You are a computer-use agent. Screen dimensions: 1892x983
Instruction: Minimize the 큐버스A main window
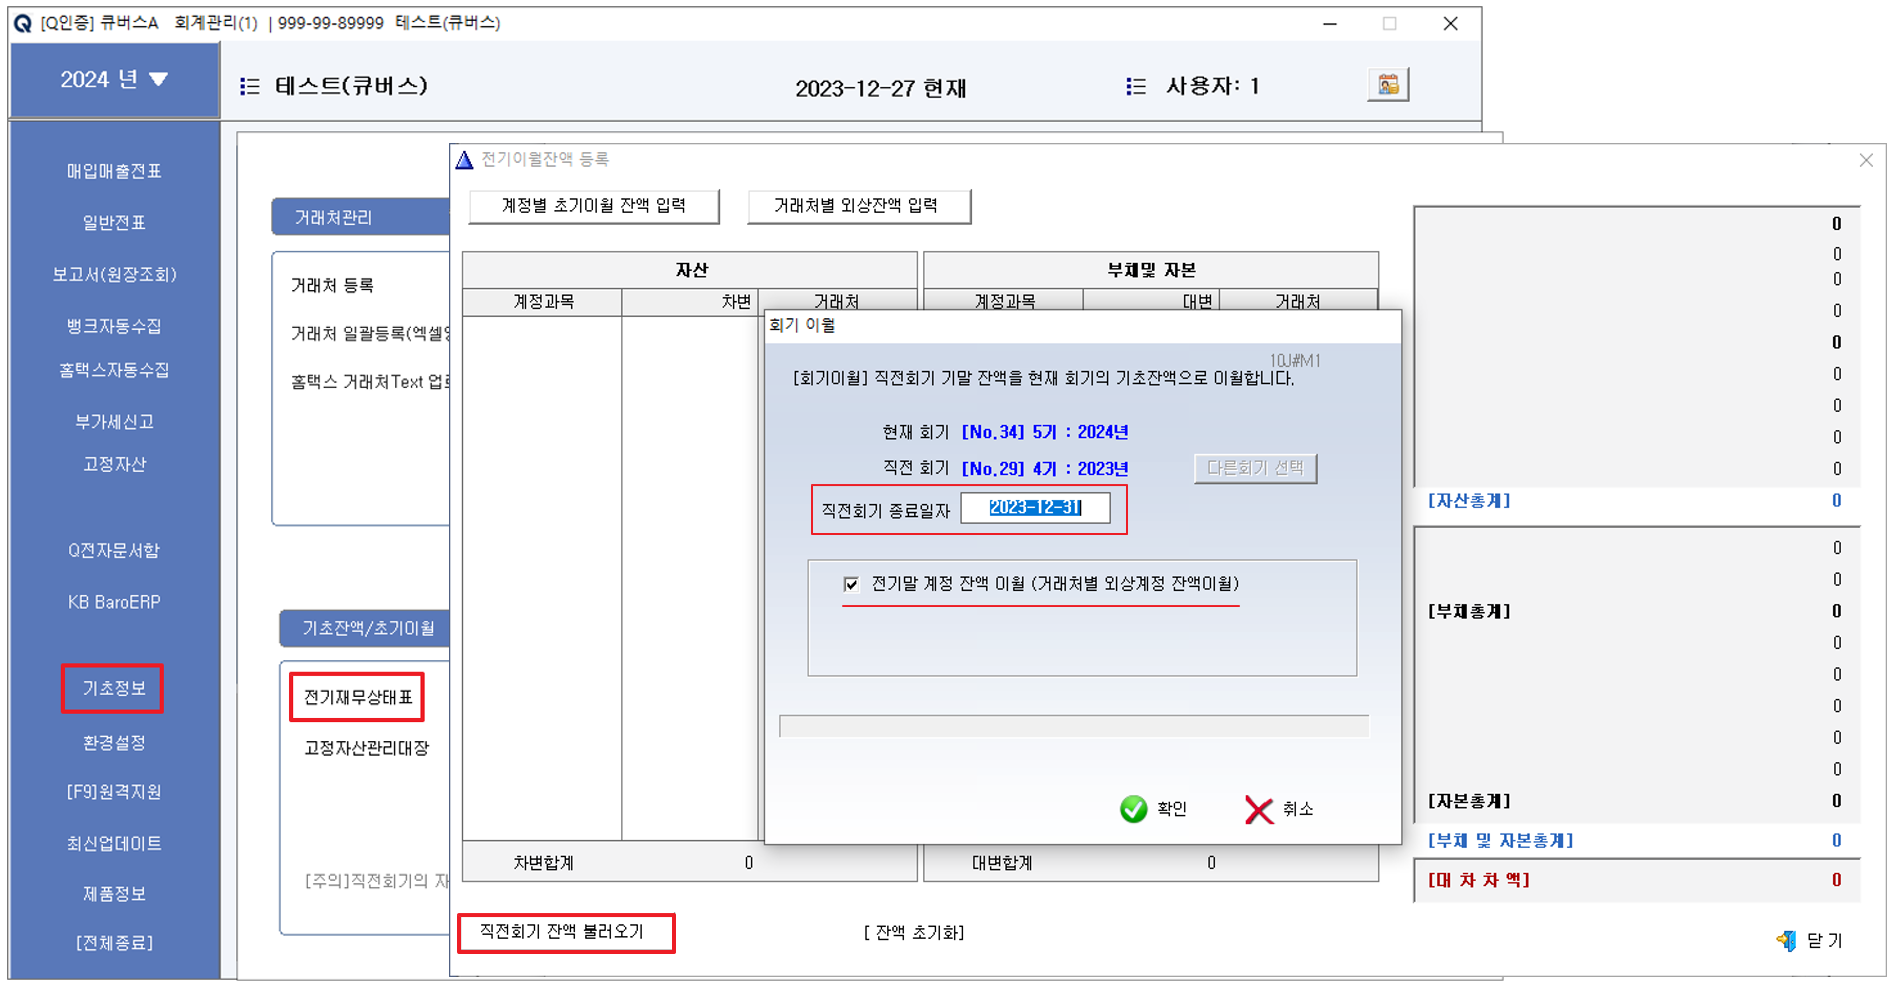pos(1330,23)
